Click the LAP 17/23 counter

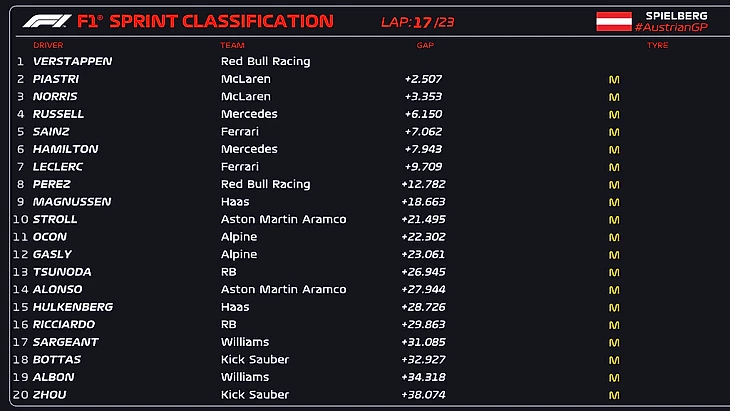(418, 21)
